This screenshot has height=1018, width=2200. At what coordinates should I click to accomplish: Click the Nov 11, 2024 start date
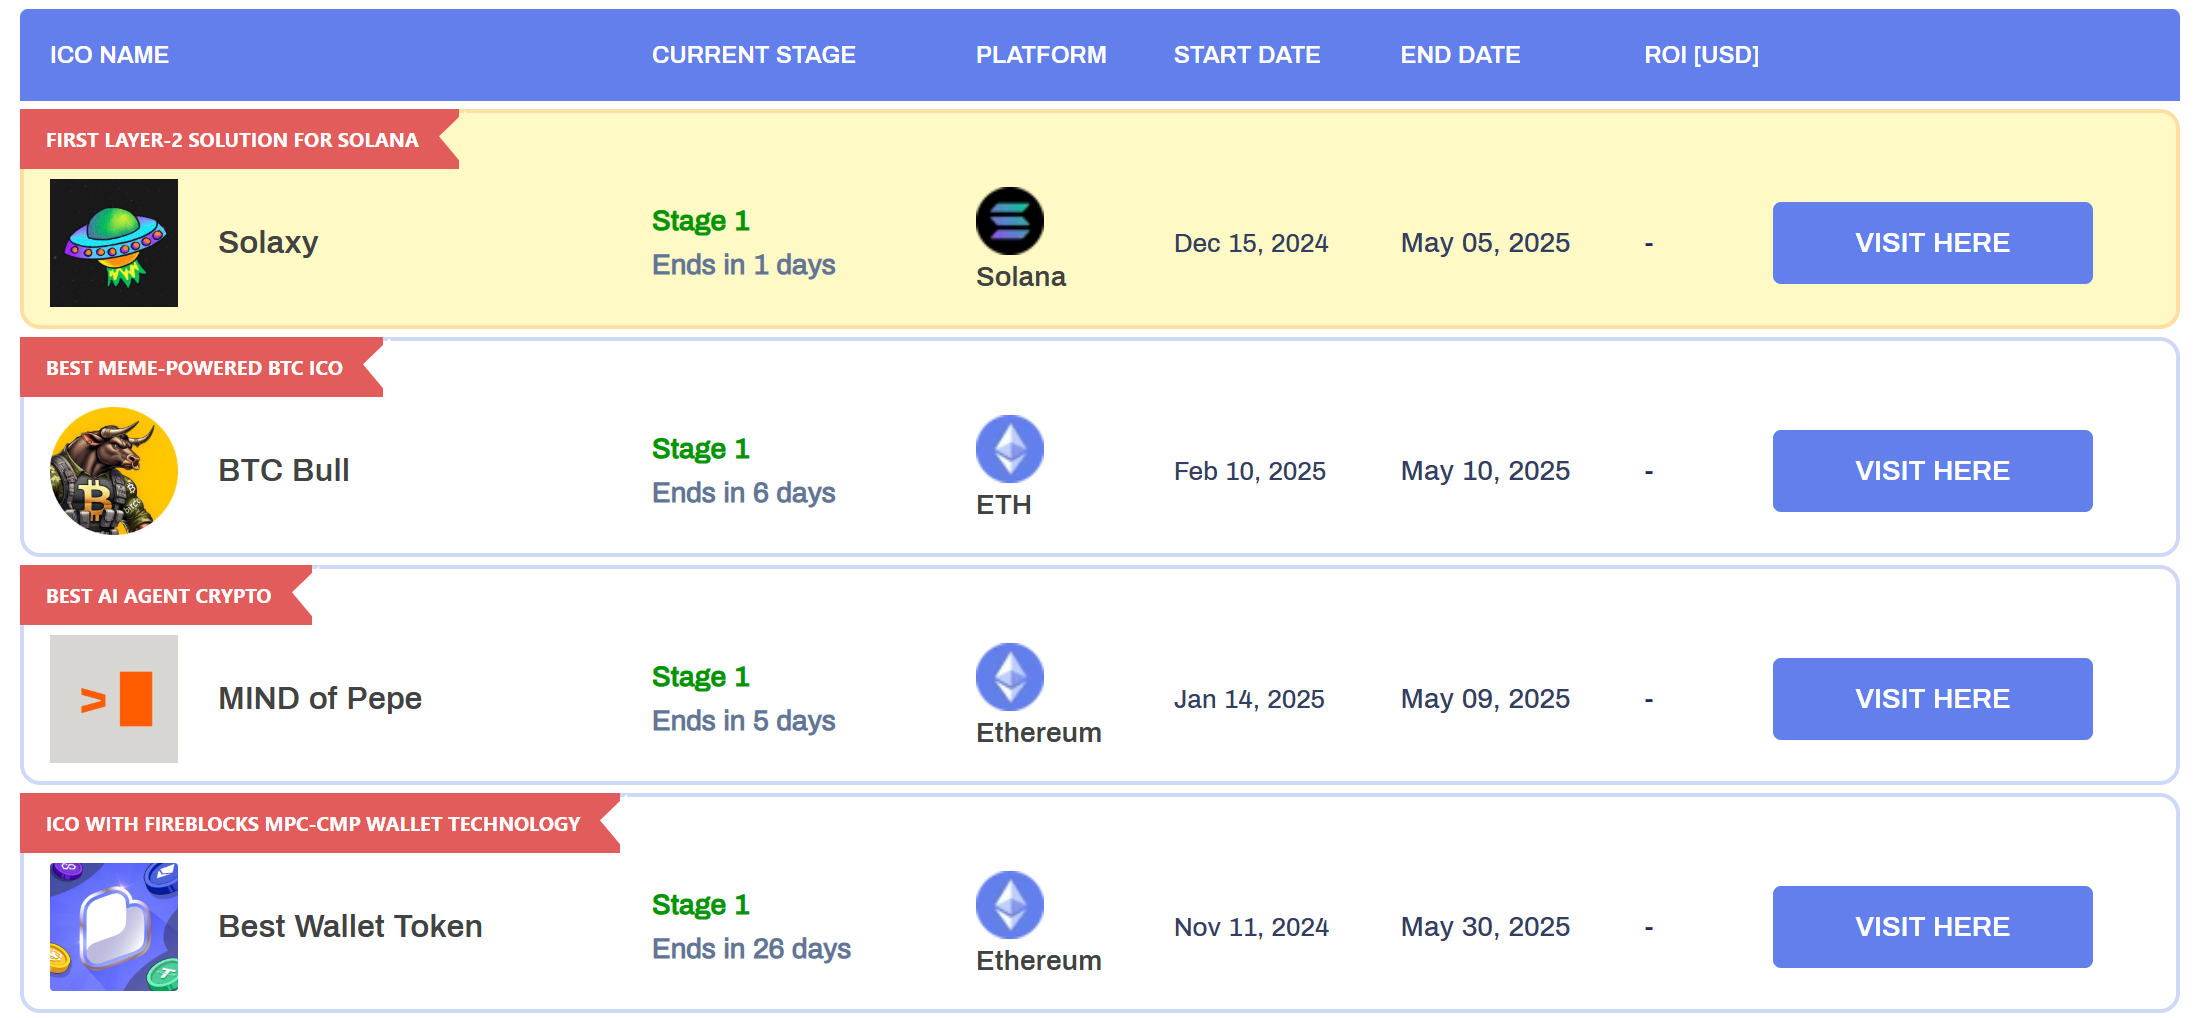[1251, 927]
